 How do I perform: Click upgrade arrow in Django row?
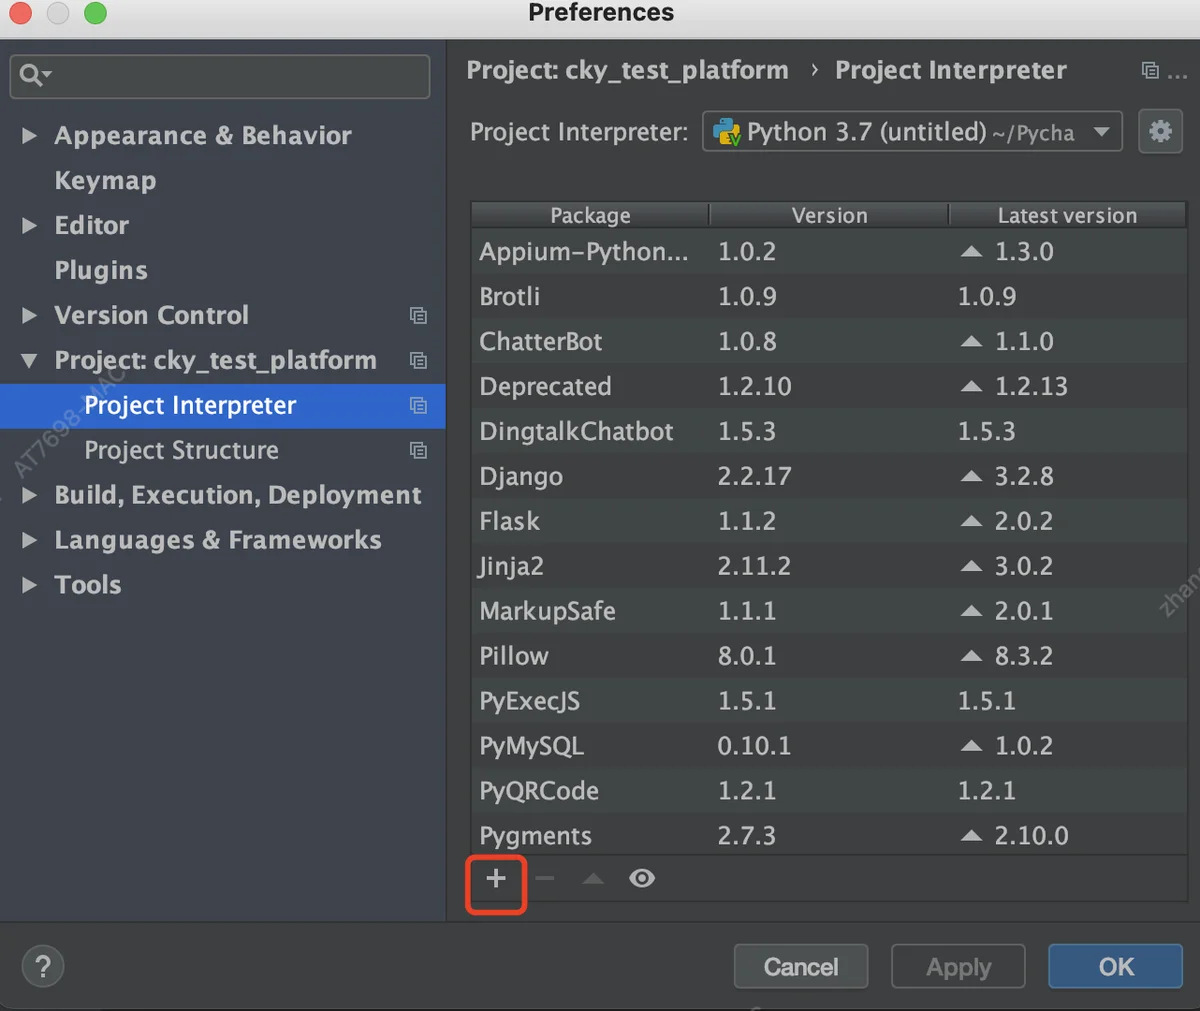971,477
